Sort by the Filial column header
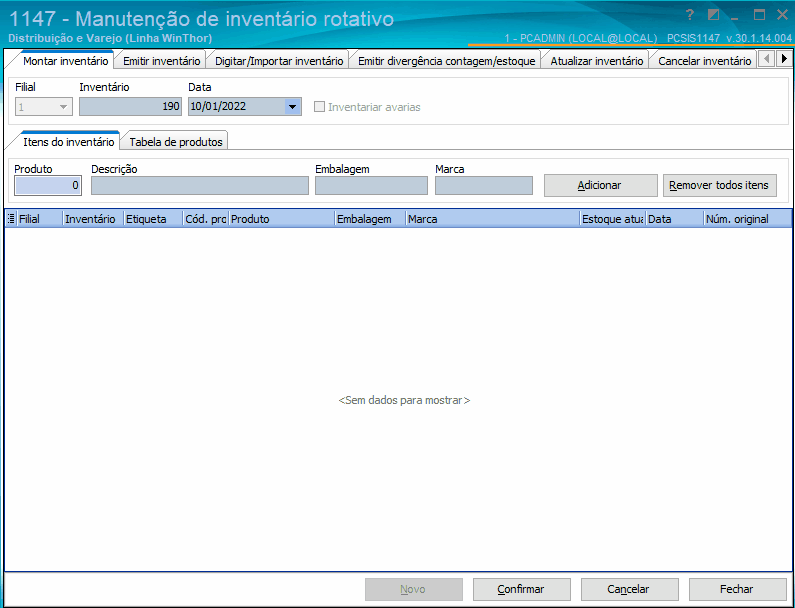The height and width of the screenshot is (608, 795). [40, 219]
